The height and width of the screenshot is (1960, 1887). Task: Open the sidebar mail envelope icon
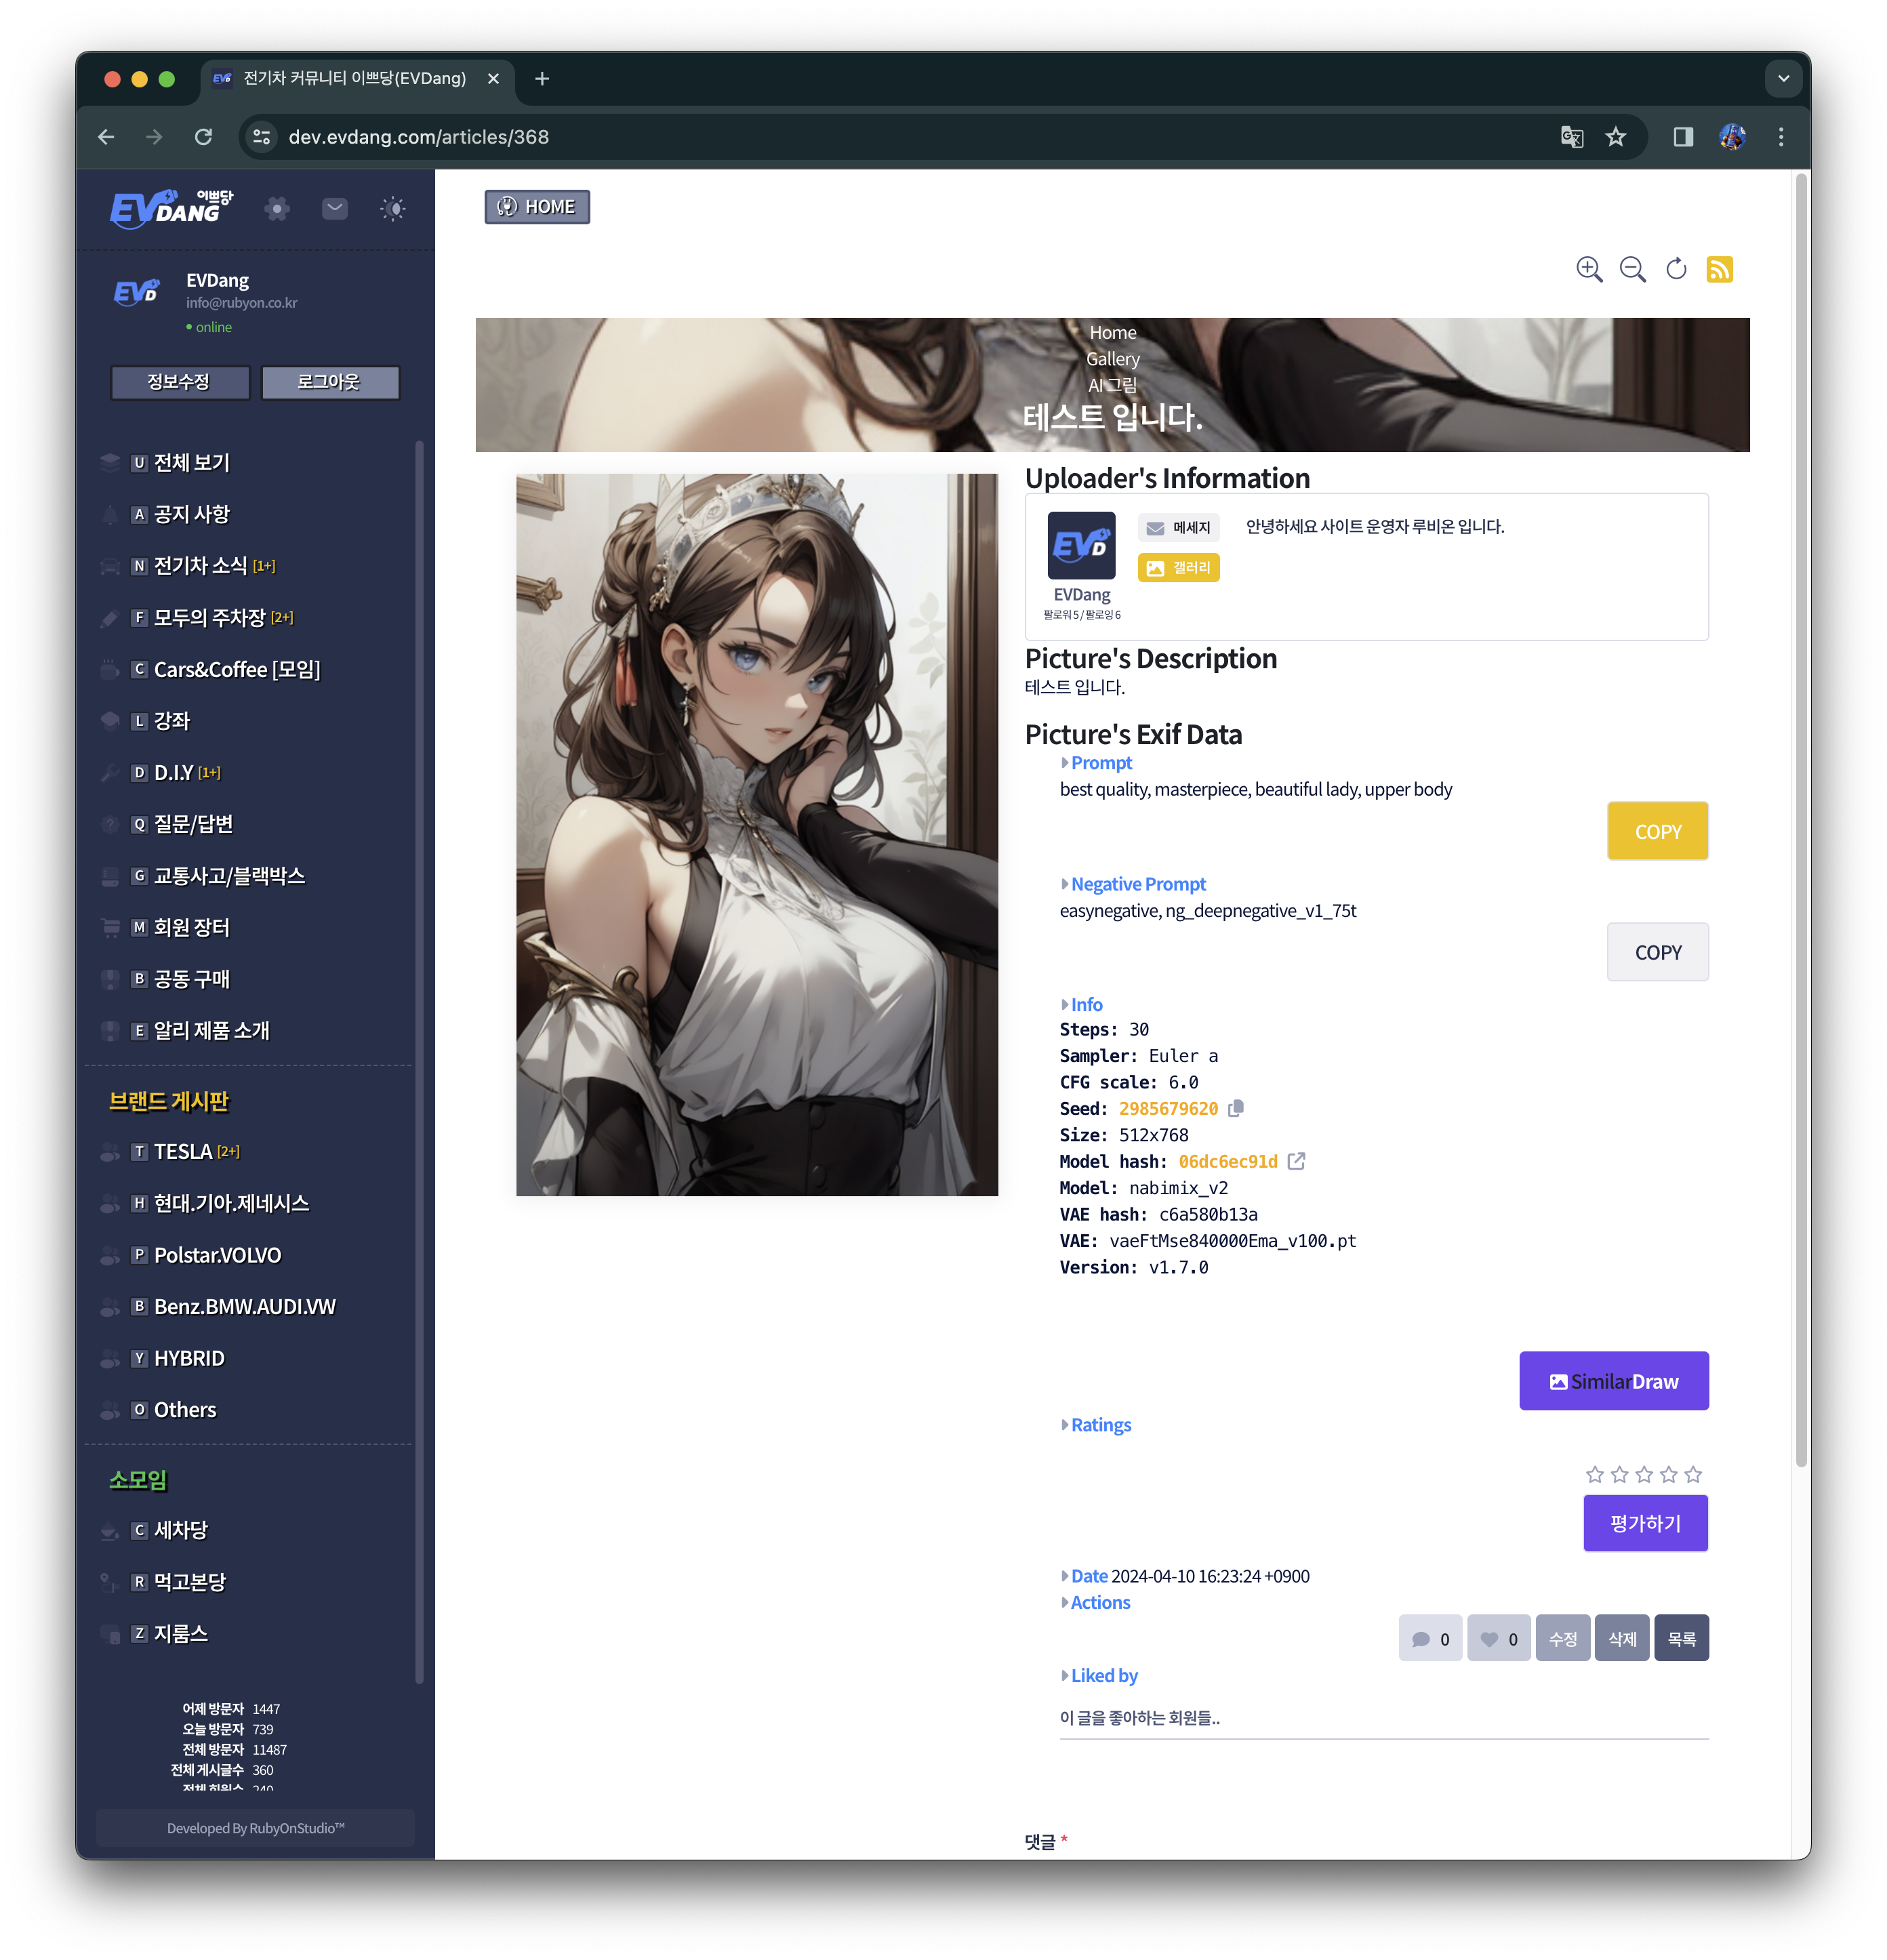(335, 208)
